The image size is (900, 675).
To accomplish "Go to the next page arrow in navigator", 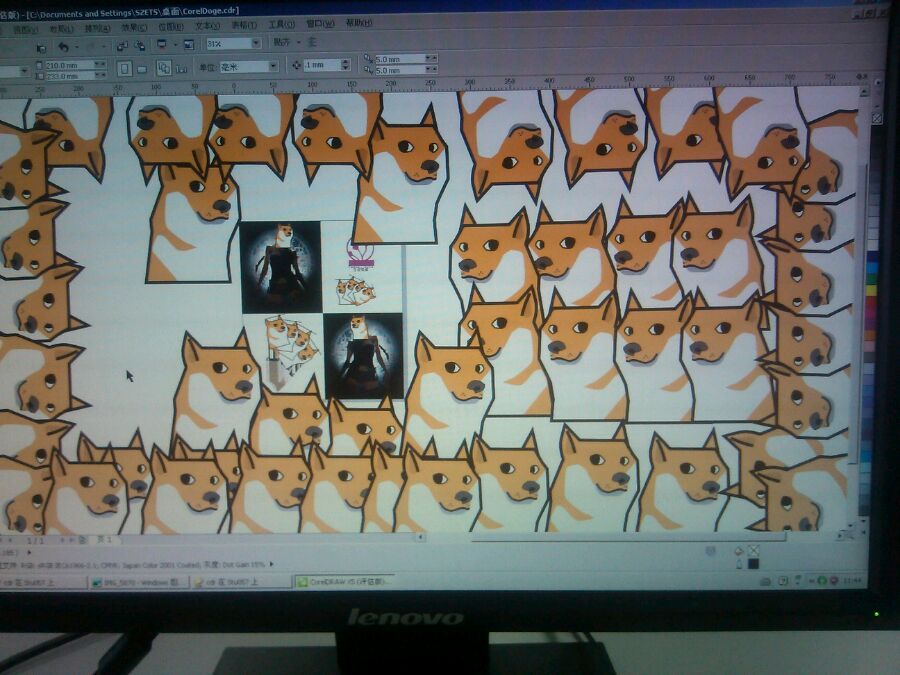I will pyautogui.click(x=63, y=540).
